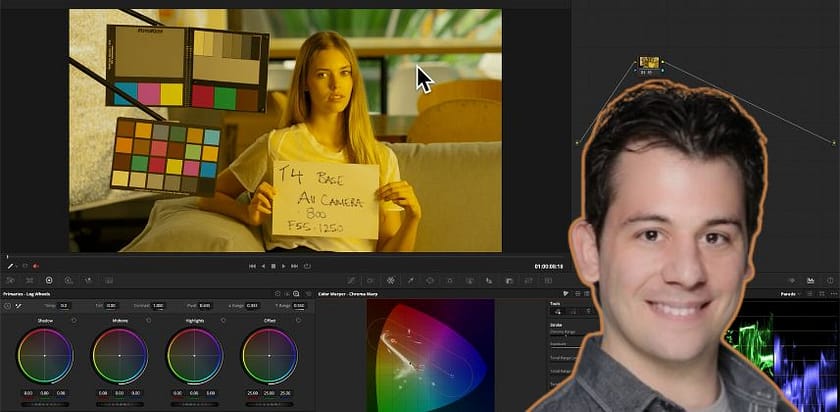Screen dimensions: 840x412
Task: Reset the Highlight wheel
Action: (x=223, y=320)
